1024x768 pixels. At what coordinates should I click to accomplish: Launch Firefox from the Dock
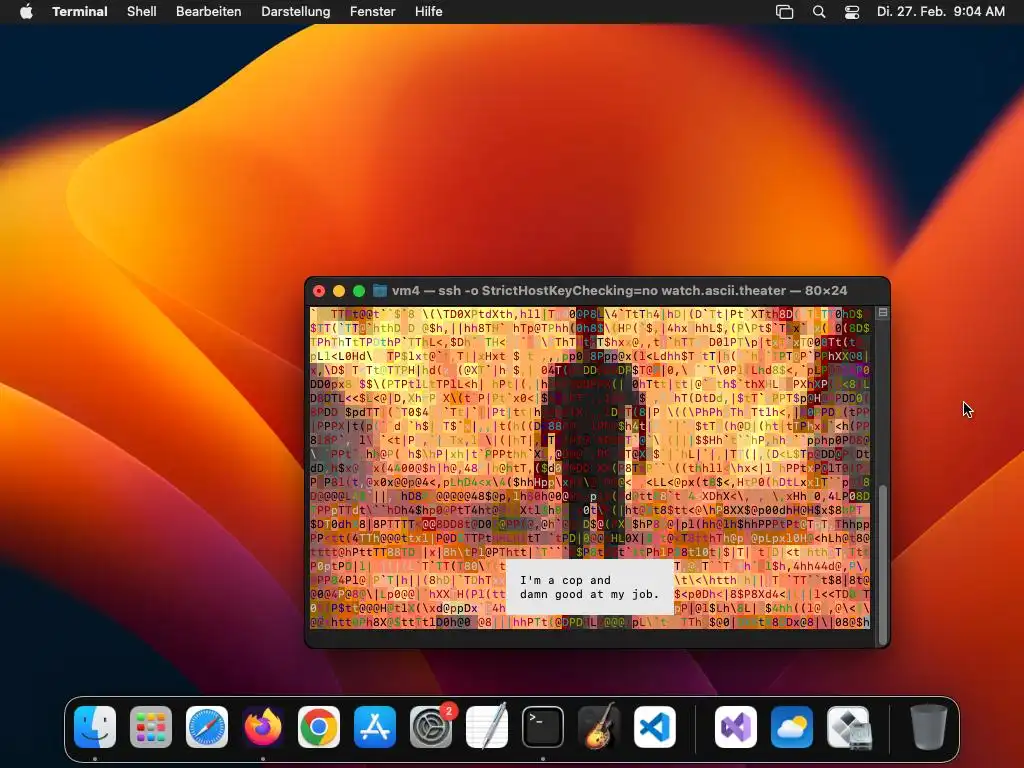[x=263, y=727]
